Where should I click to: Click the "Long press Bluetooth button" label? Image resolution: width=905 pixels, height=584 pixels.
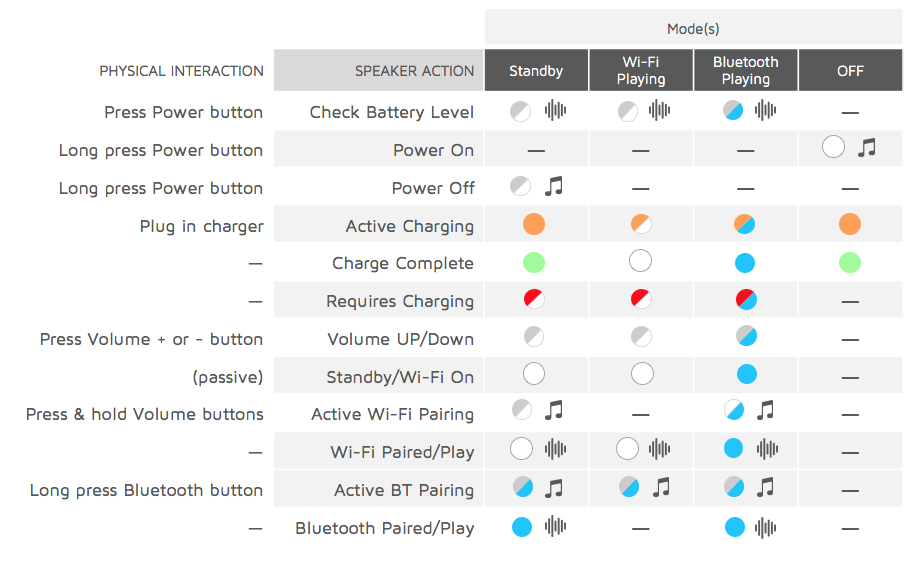pyautogui.click(x=146, y=490)
